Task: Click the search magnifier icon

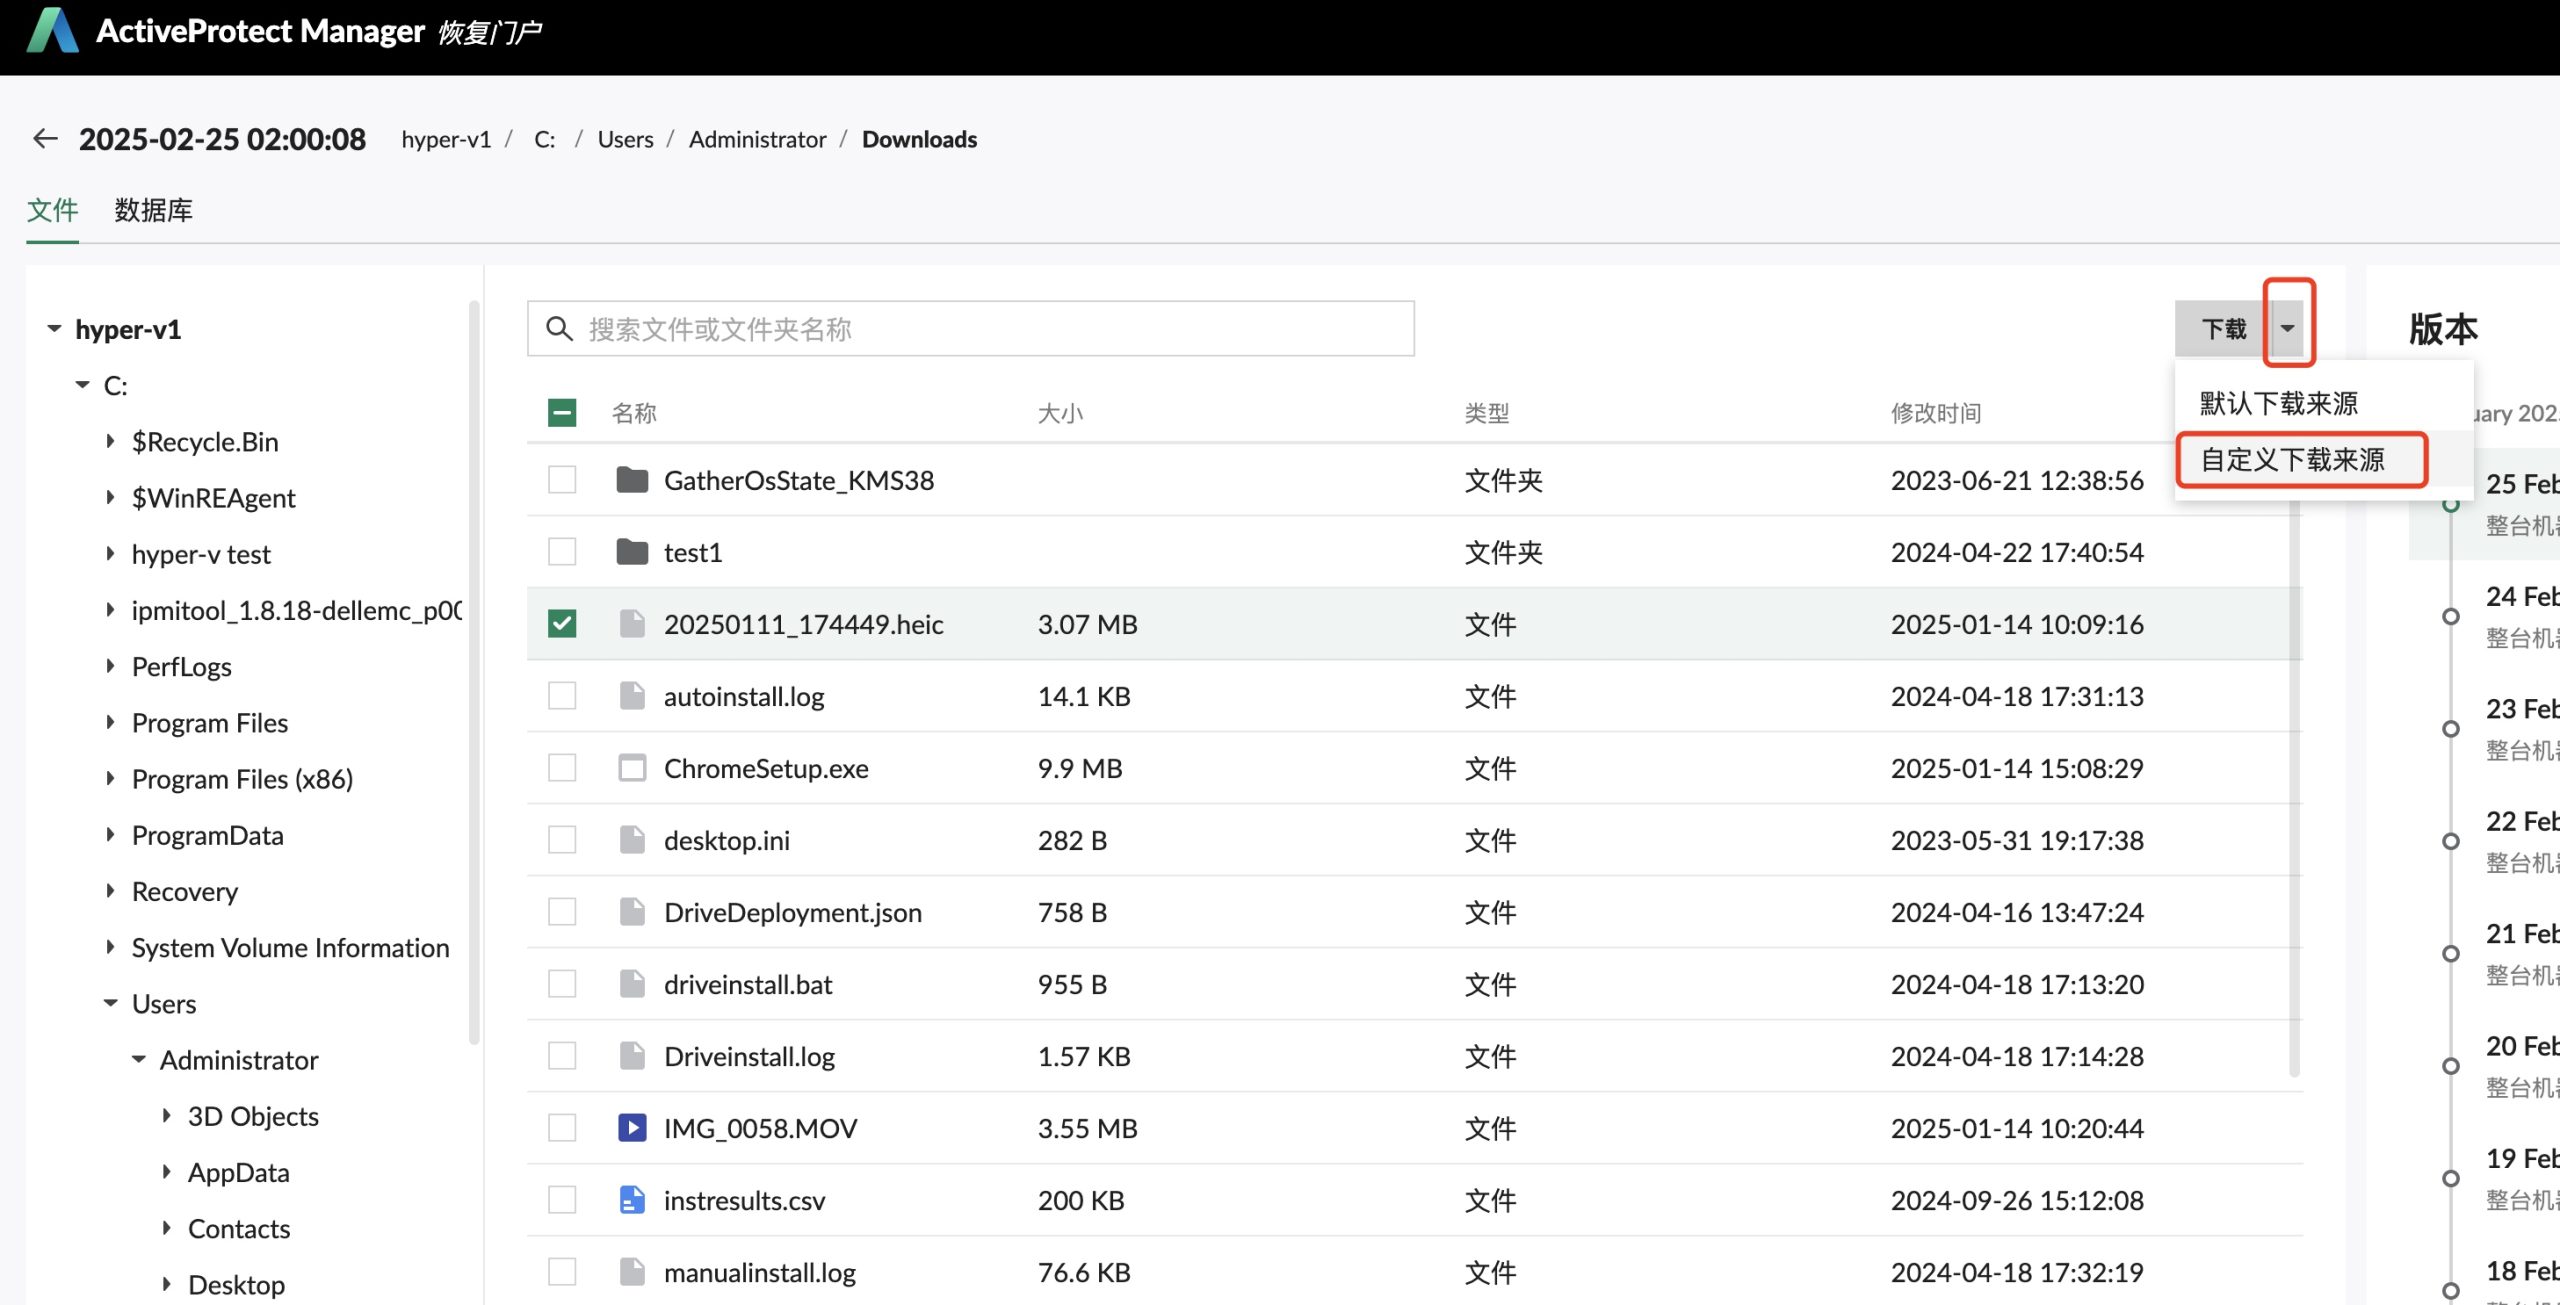Action: click(559, 329)
